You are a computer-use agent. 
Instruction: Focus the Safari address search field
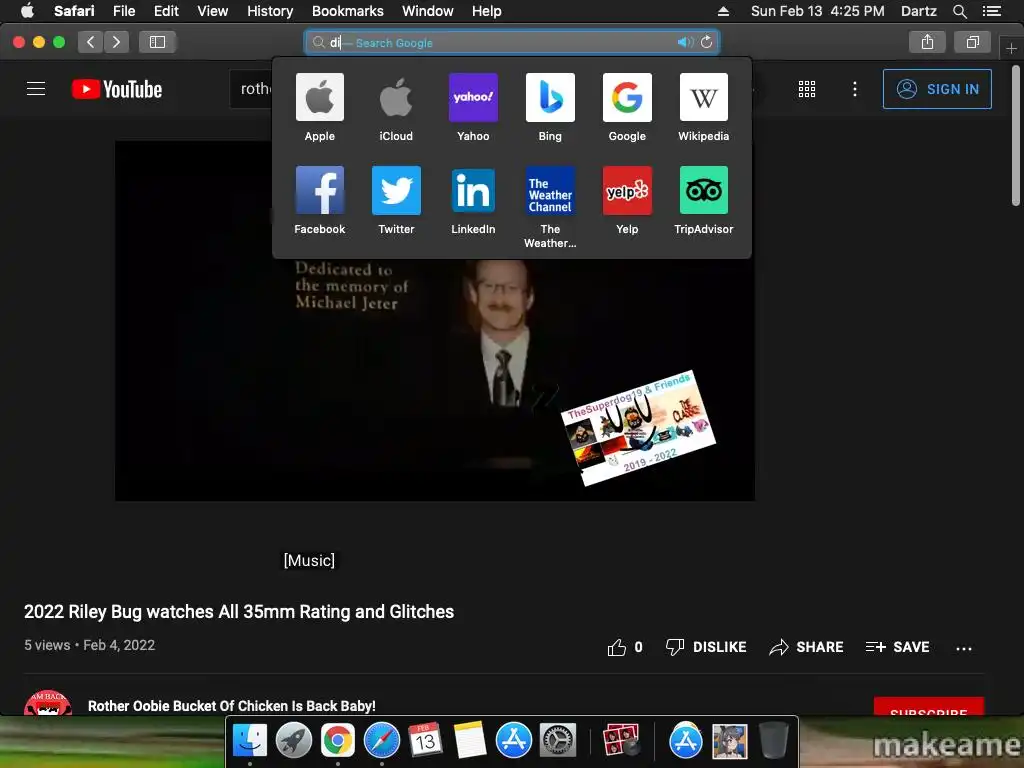(511, 42)
